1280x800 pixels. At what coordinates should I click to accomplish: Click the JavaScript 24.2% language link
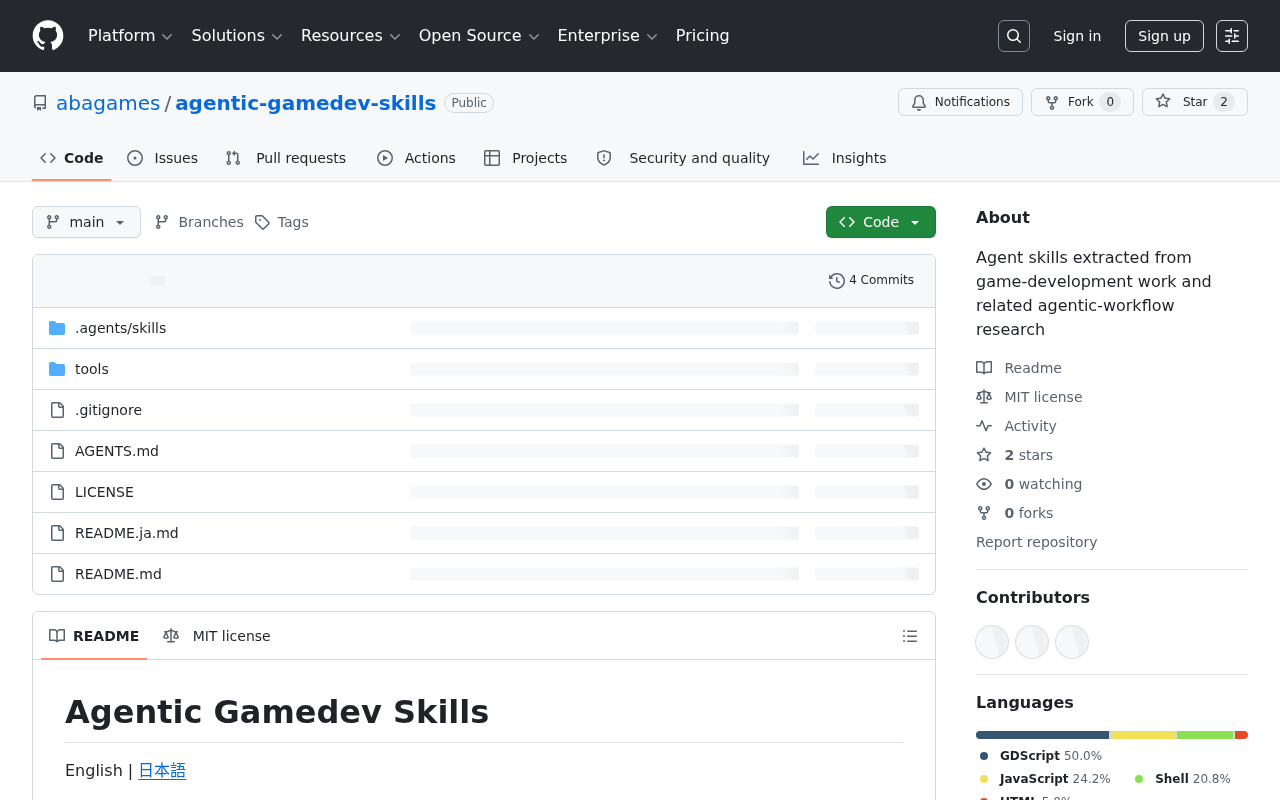(x=1045, y=779)
